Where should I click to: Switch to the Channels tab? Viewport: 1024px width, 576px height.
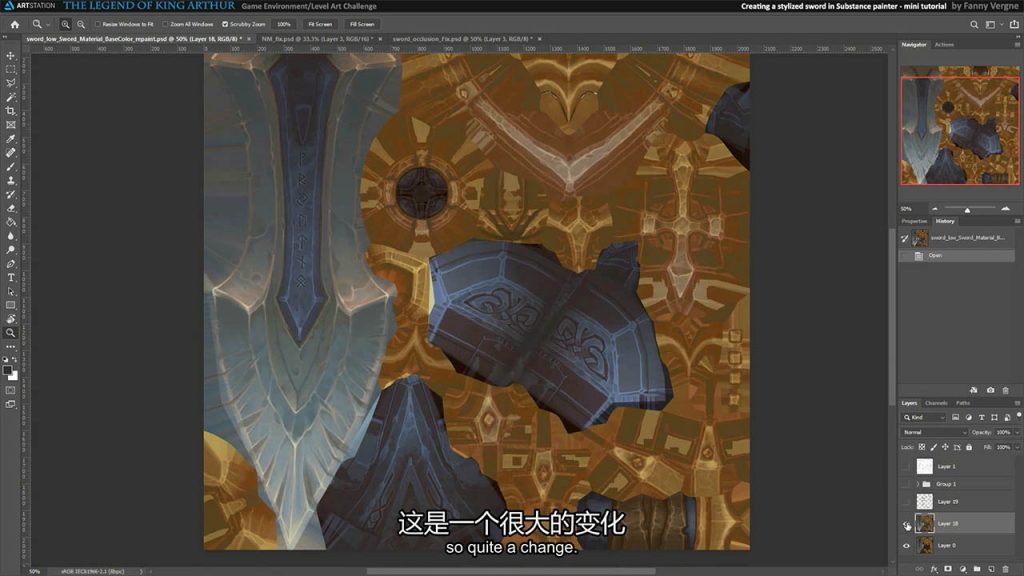point(936,403)
